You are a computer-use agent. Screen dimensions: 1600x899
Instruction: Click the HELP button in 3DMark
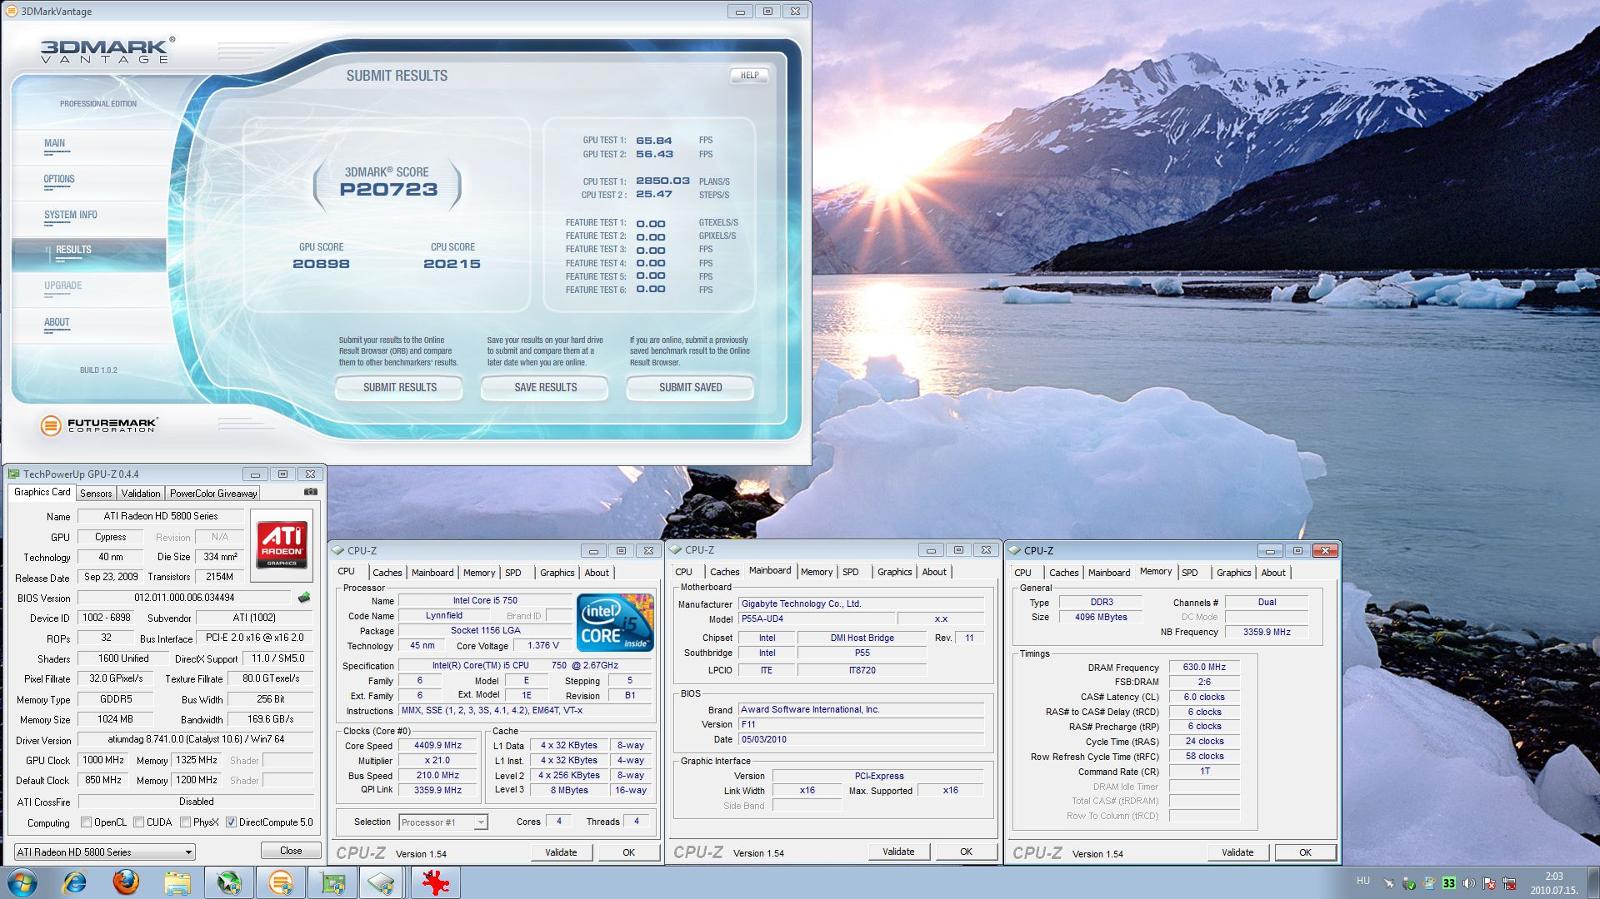coord(749,75)
